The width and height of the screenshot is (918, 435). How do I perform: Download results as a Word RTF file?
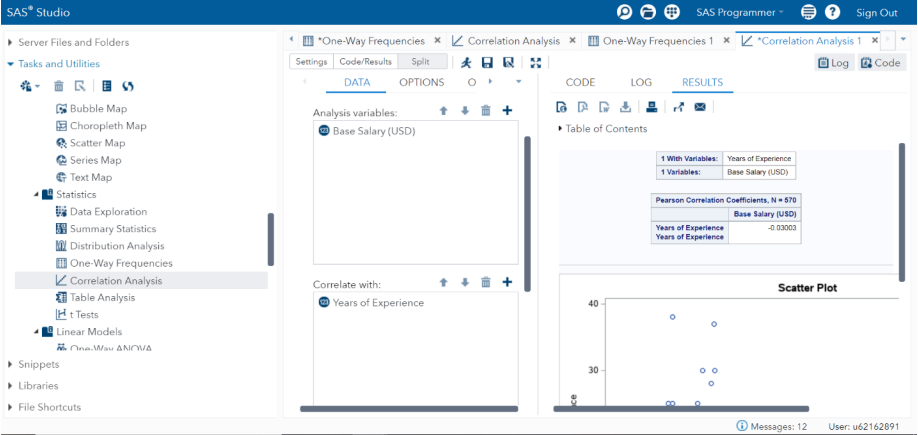(x=604, y=107)
